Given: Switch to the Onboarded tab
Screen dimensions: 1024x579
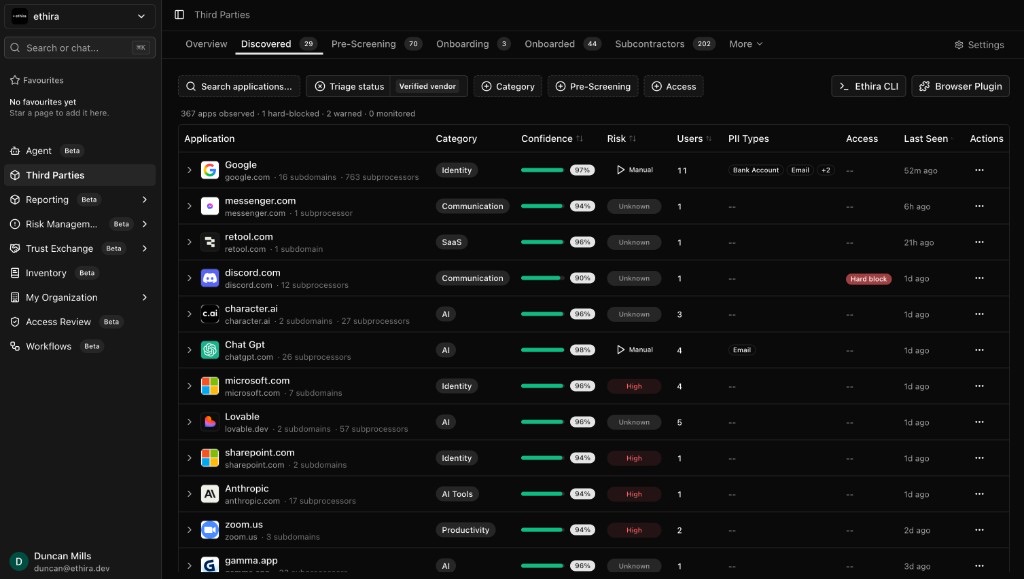Looking at the screenshot, I should (562, 44).
